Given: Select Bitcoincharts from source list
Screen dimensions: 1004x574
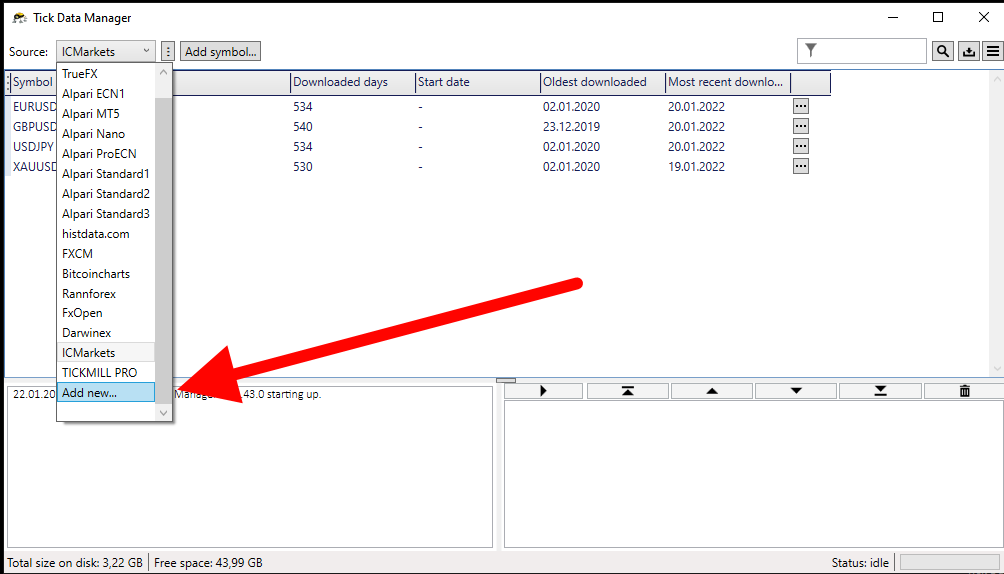Looking at the screenshot, I should point(96,273).
